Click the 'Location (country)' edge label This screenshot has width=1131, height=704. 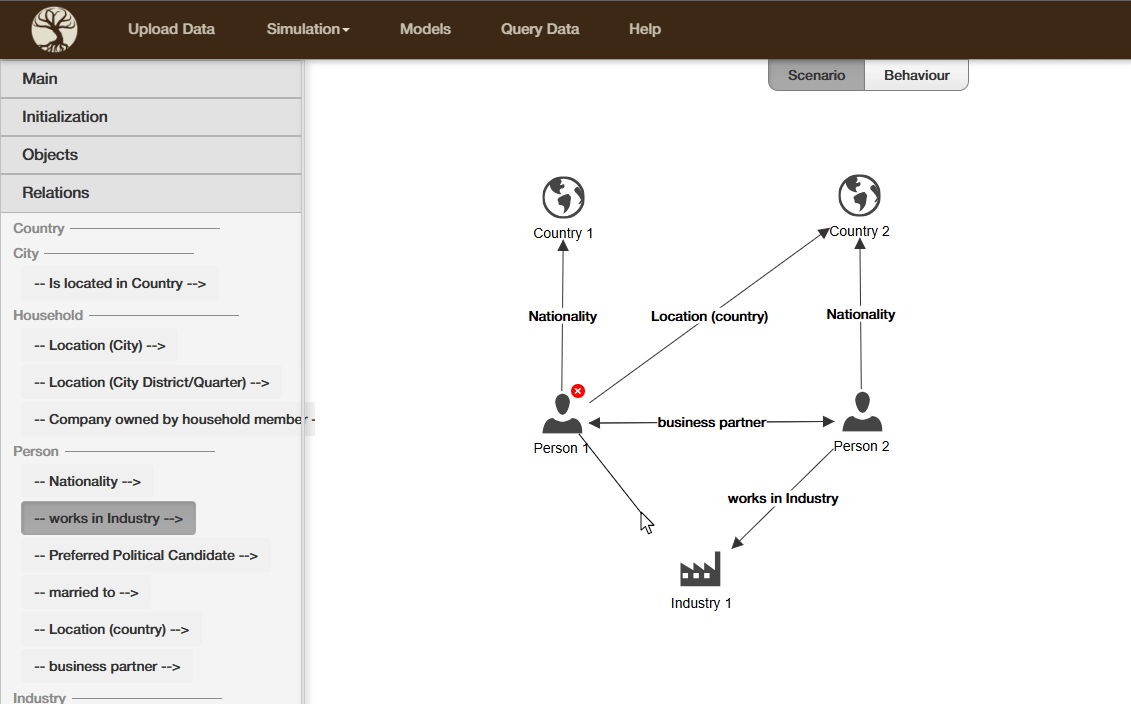(x=709, y=316)
